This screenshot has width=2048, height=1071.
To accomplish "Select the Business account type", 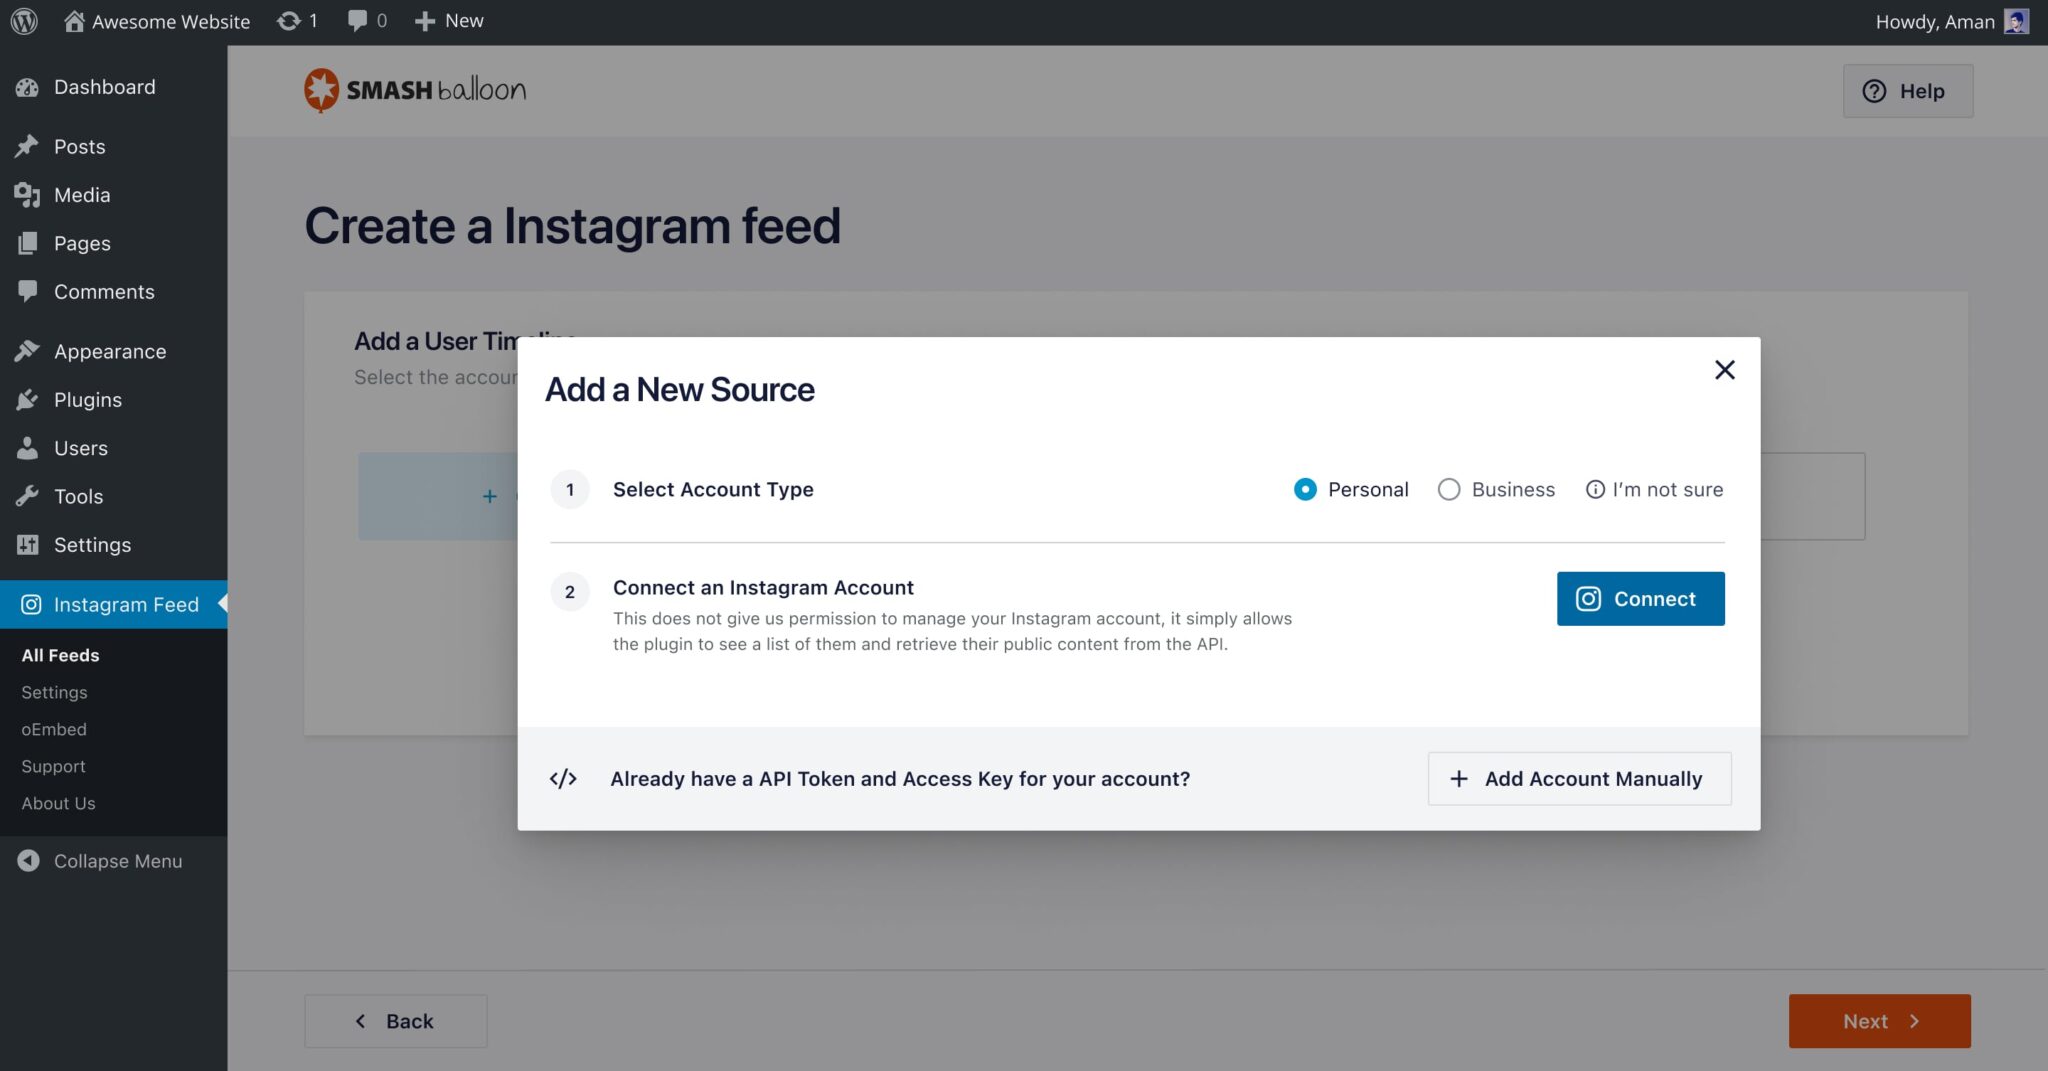I will click(x=1449, y=490).
